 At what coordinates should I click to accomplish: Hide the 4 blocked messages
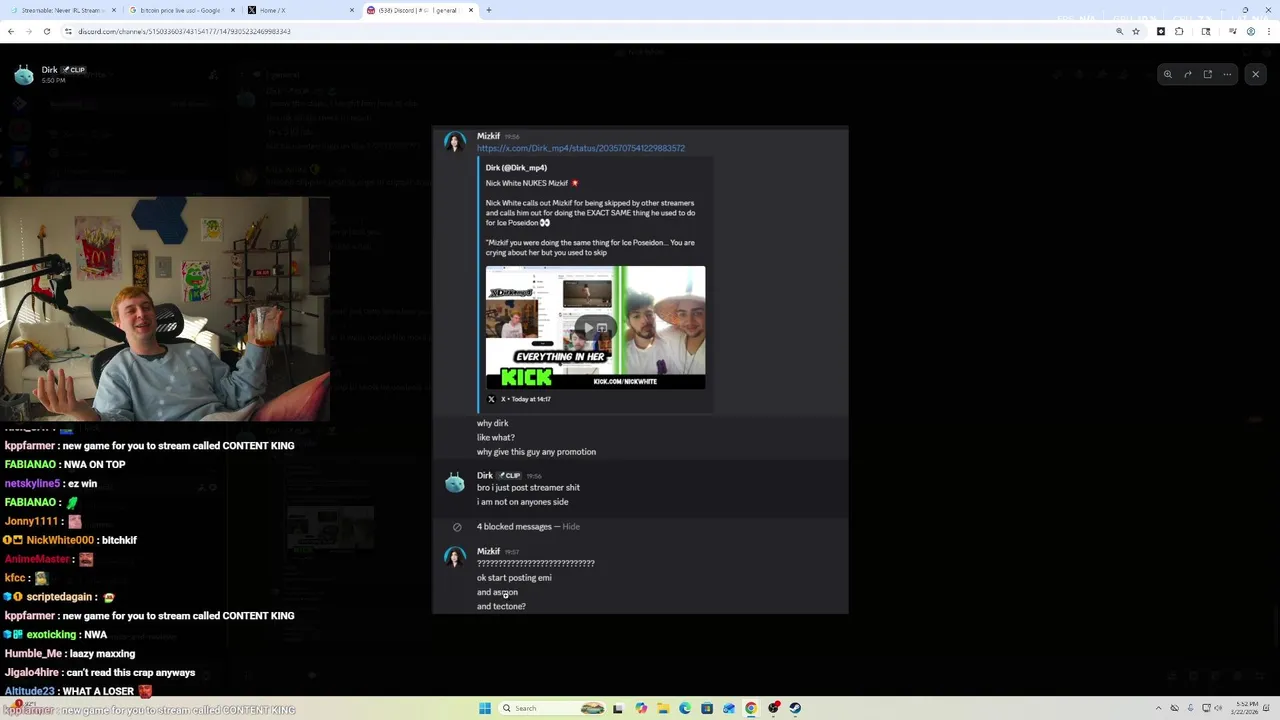point(571,527)
